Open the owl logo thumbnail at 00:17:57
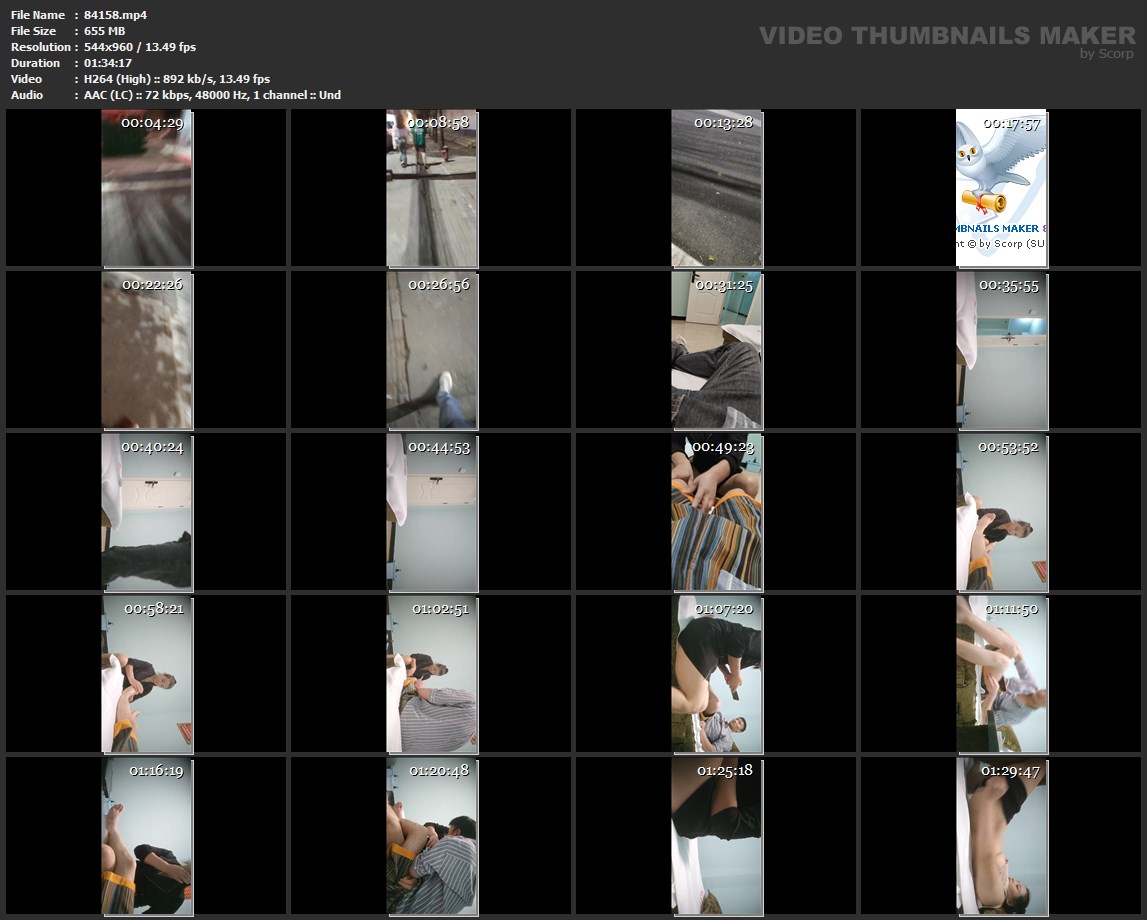 [1001, 188]
